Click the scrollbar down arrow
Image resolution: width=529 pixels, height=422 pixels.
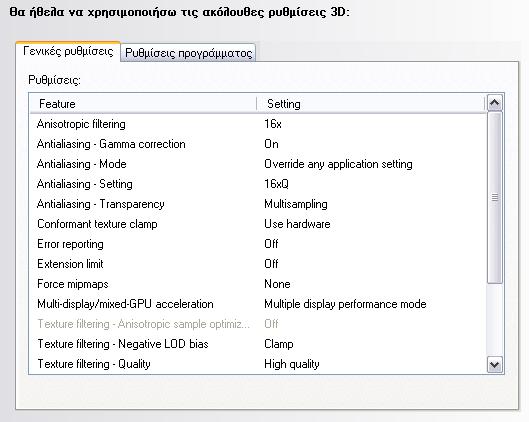coord(495,365)
